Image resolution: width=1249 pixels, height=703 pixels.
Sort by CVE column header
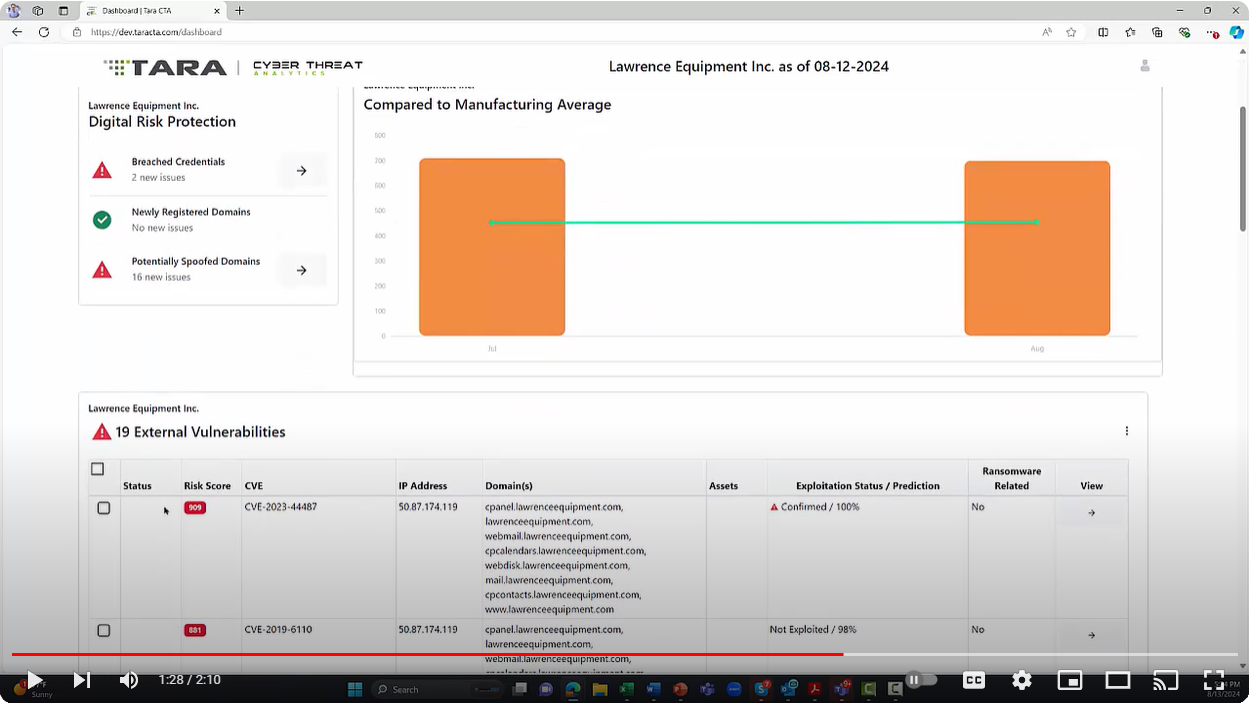(254, 486)
